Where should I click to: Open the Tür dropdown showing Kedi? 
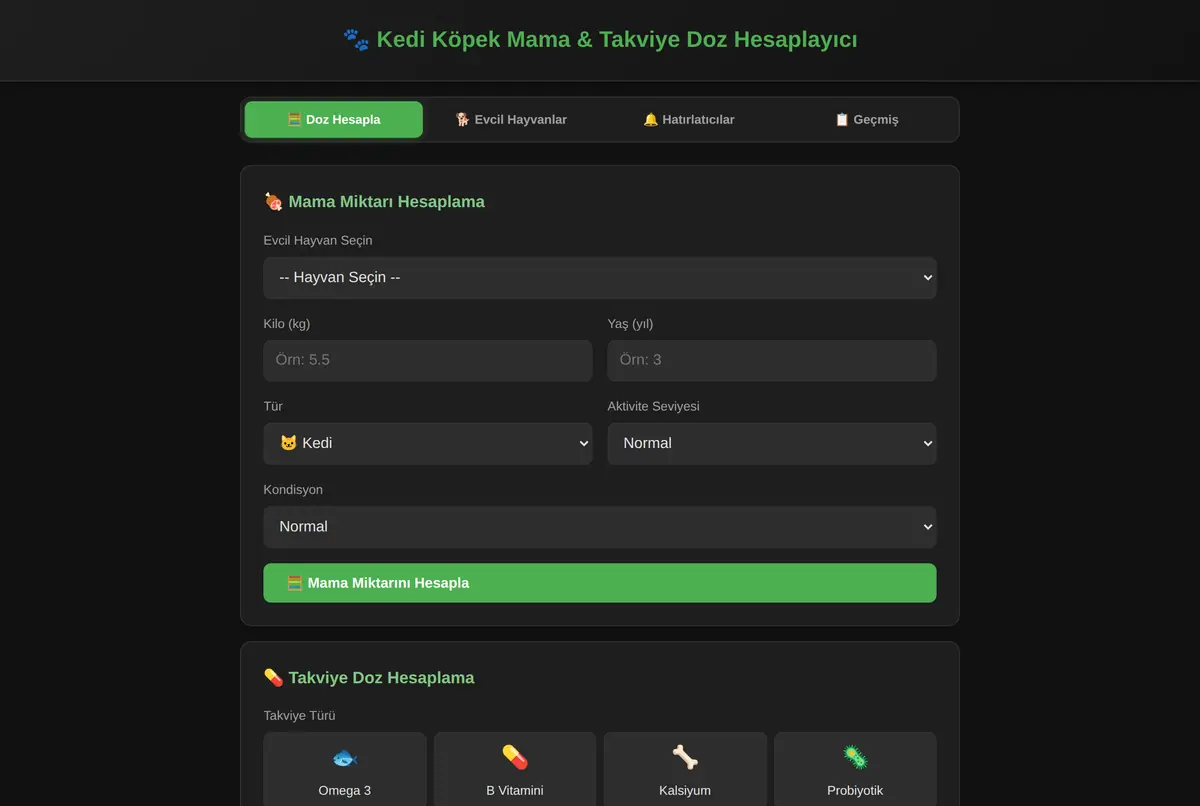pyautogui.click(x=428, y=444)
